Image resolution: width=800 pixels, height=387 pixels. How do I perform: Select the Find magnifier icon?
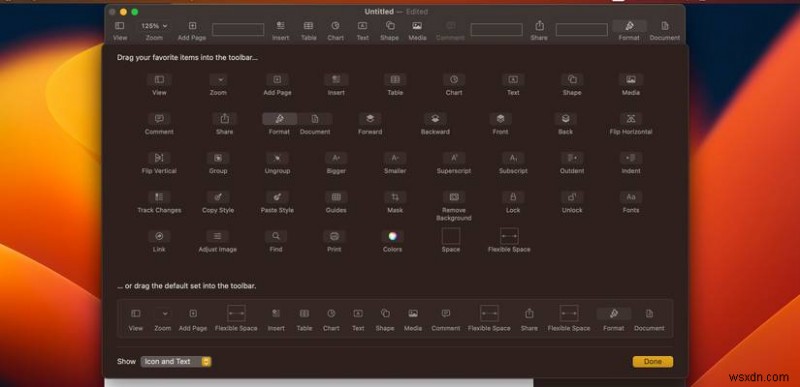(276, 237)
